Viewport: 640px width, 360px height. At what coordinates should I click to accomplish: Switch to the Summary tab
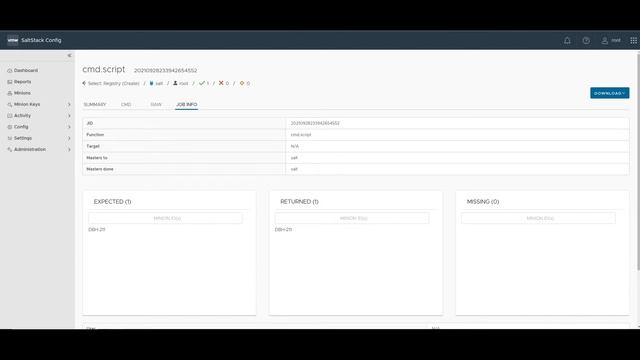95,104
